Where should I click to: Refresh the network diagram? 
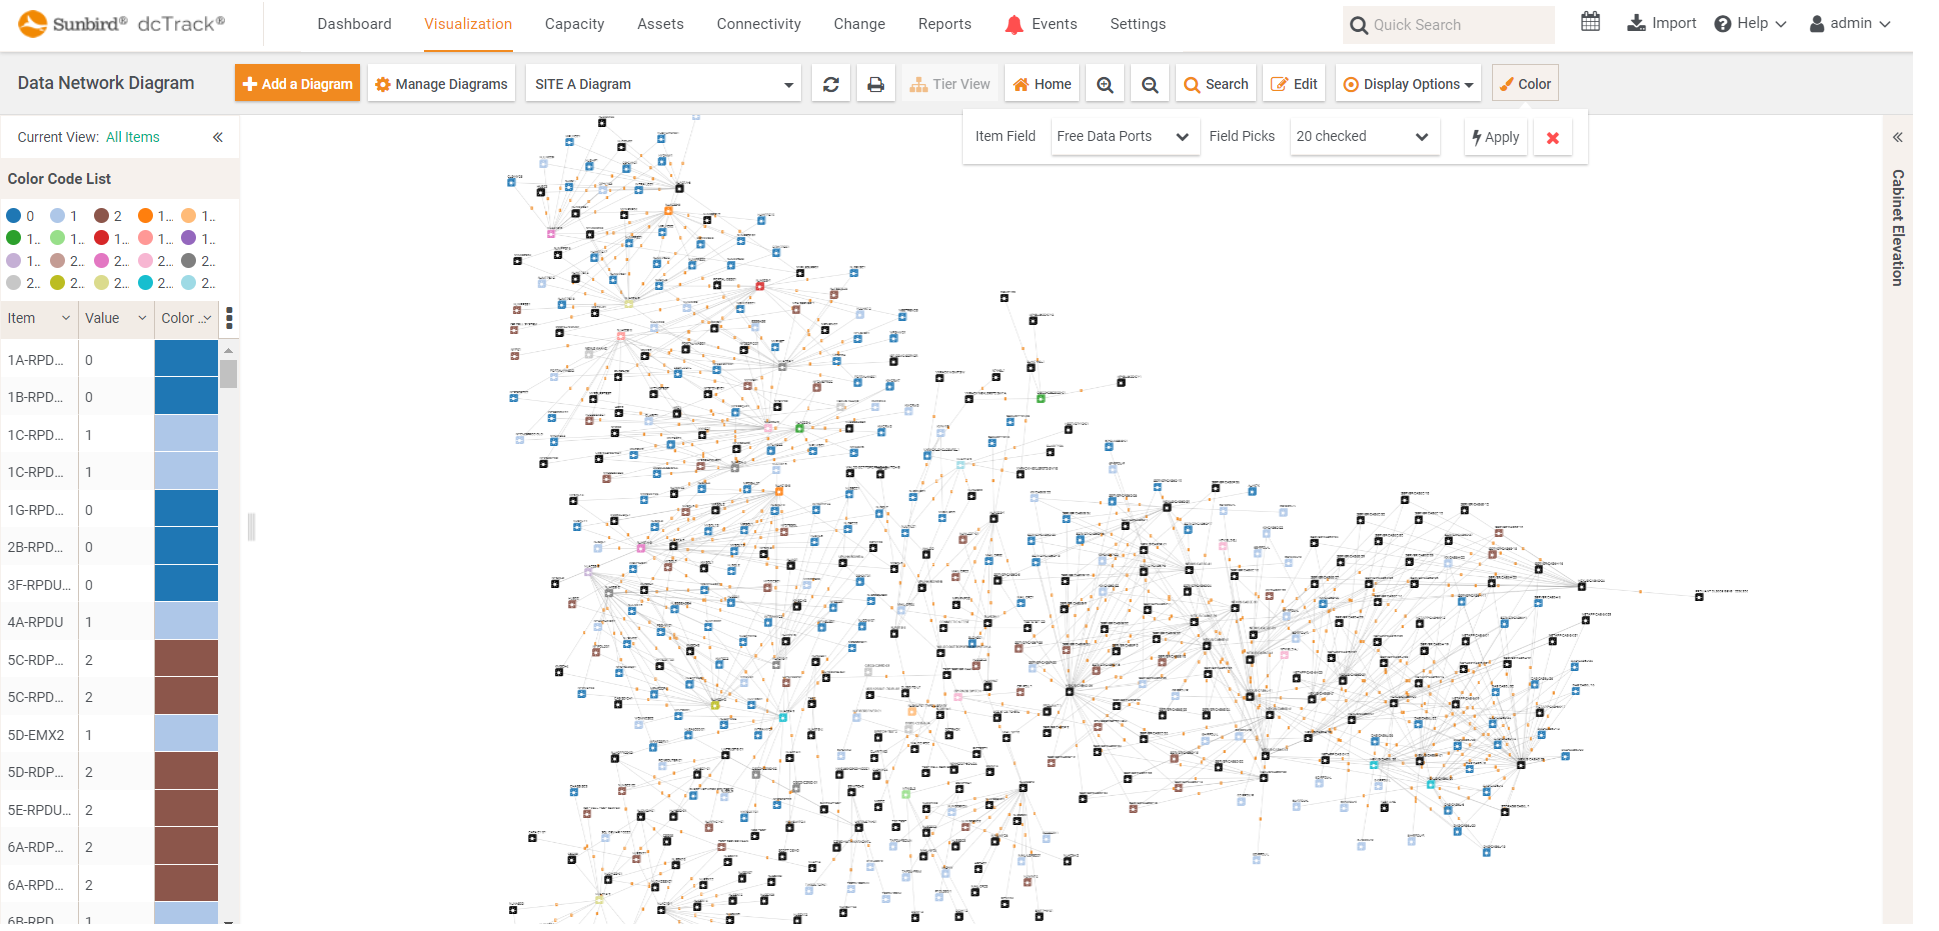(831, 84)
